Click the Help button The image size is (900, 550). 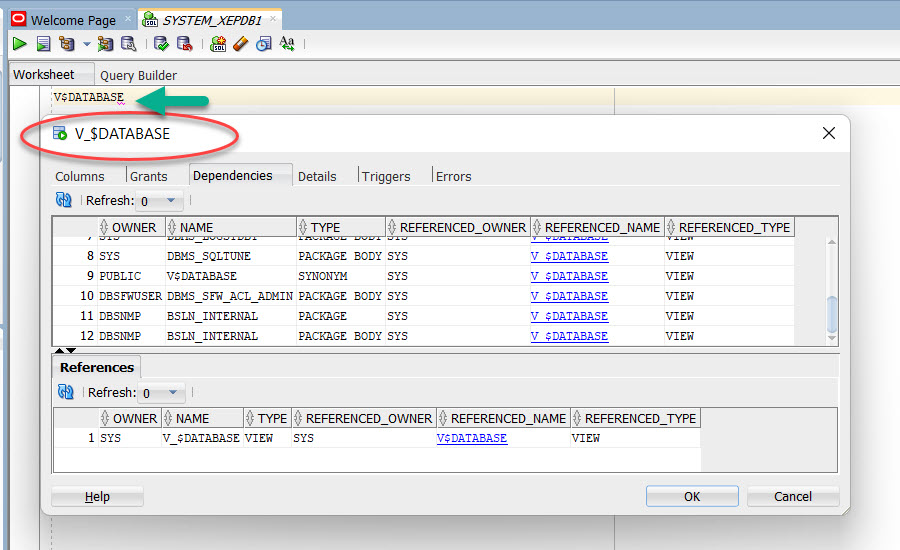point(97,497)
